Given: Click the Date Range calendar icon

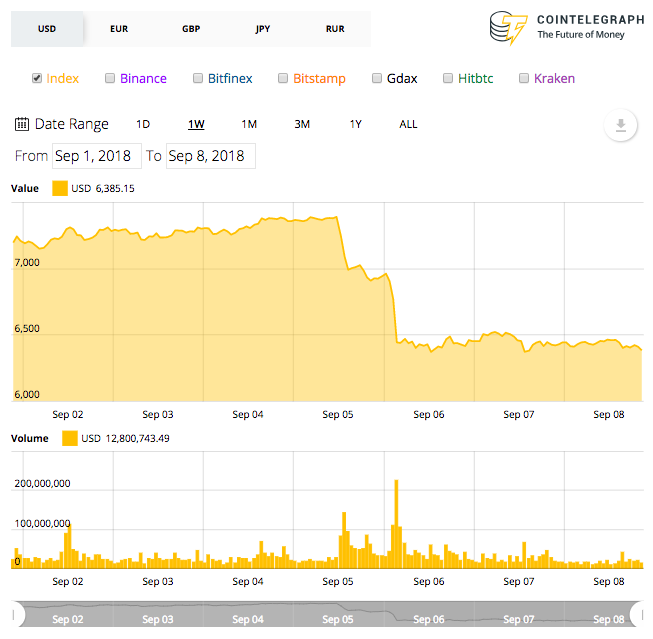Looking at the screenshot, I should tap(22, 124).
